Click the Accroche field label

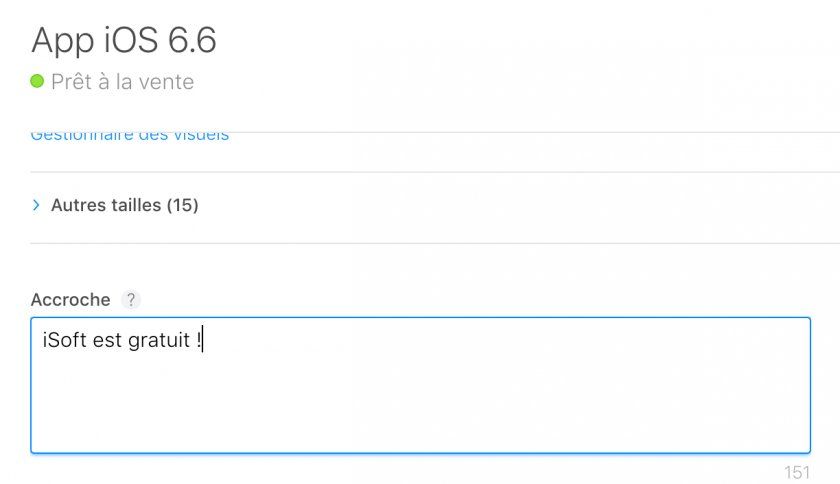71,300
